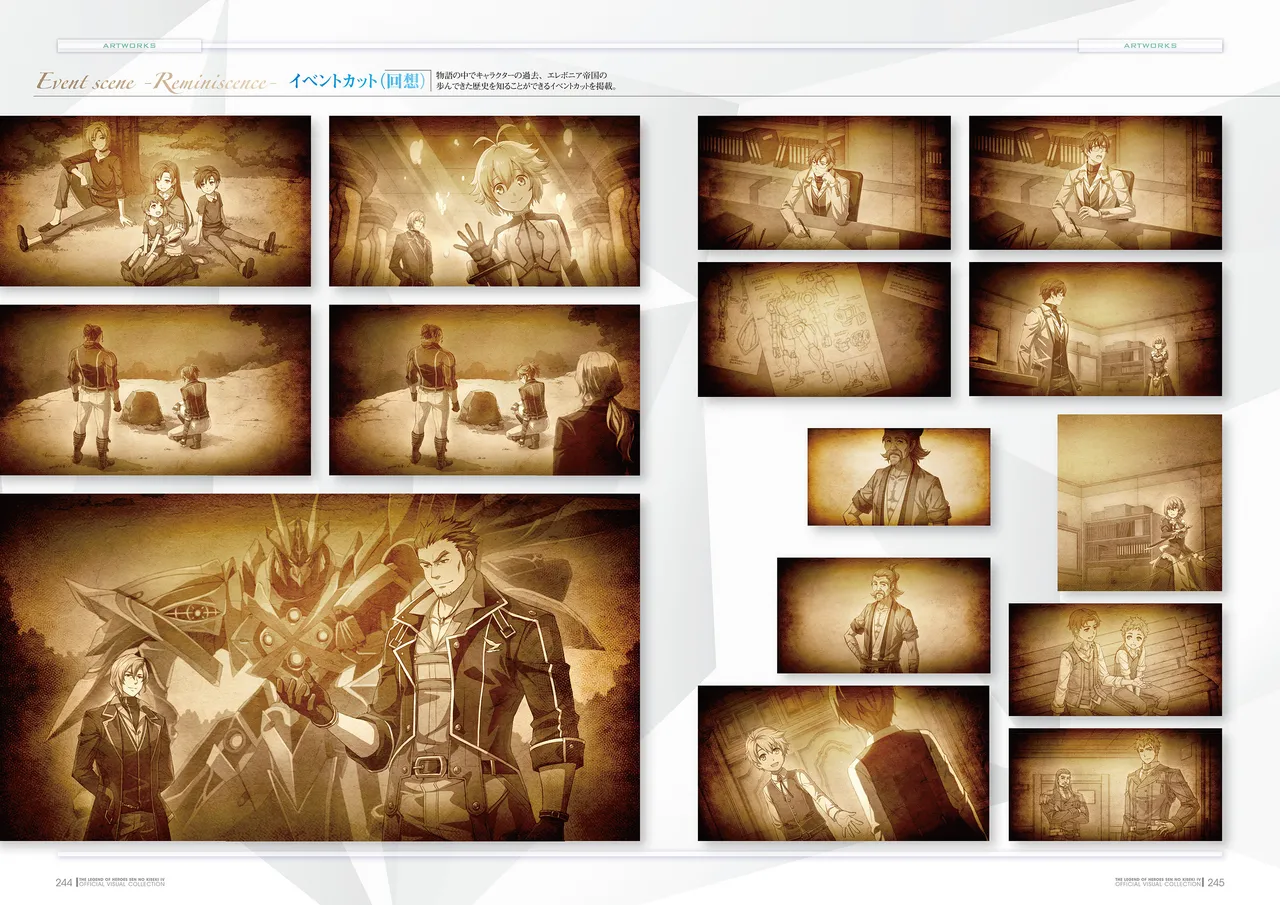Click the ARTWORKS tab on the left page
This screenshot has width=1280, height=905.
point(129,46)
